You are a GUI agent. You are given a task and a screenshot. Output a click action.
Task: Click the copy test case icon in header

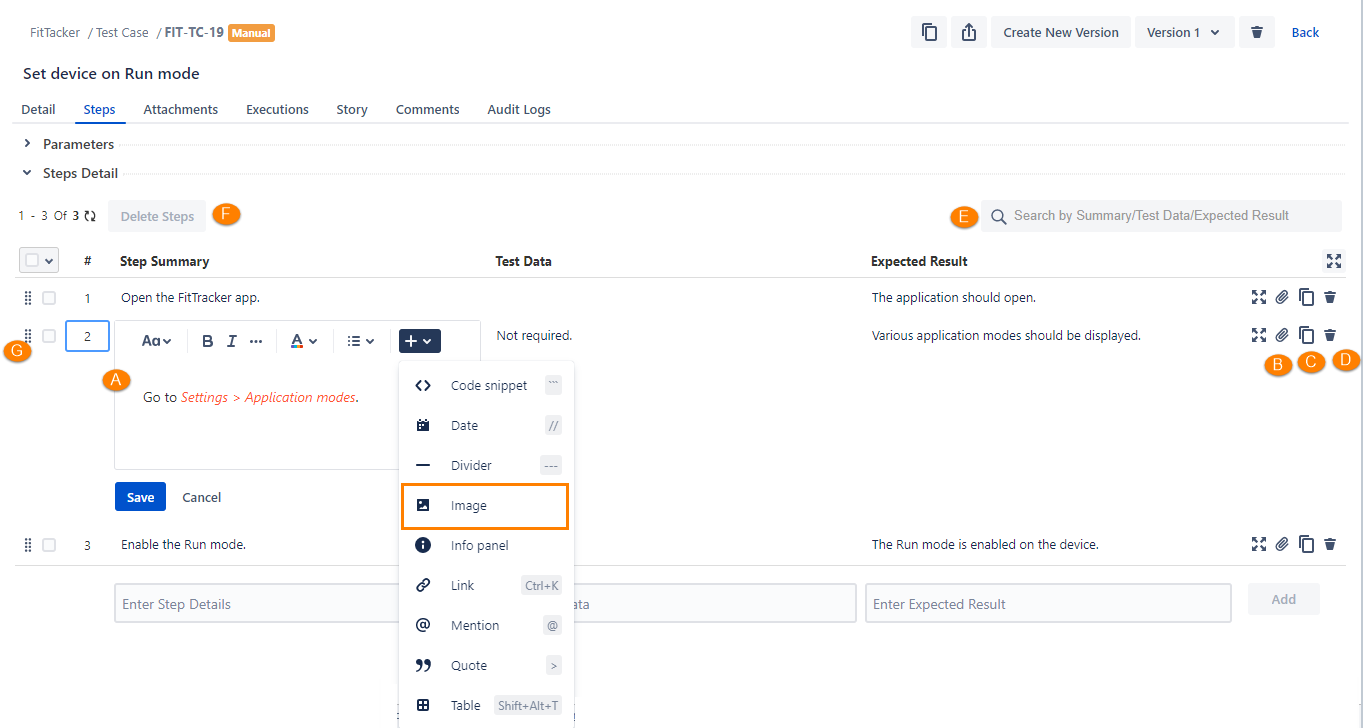point(929,32)
